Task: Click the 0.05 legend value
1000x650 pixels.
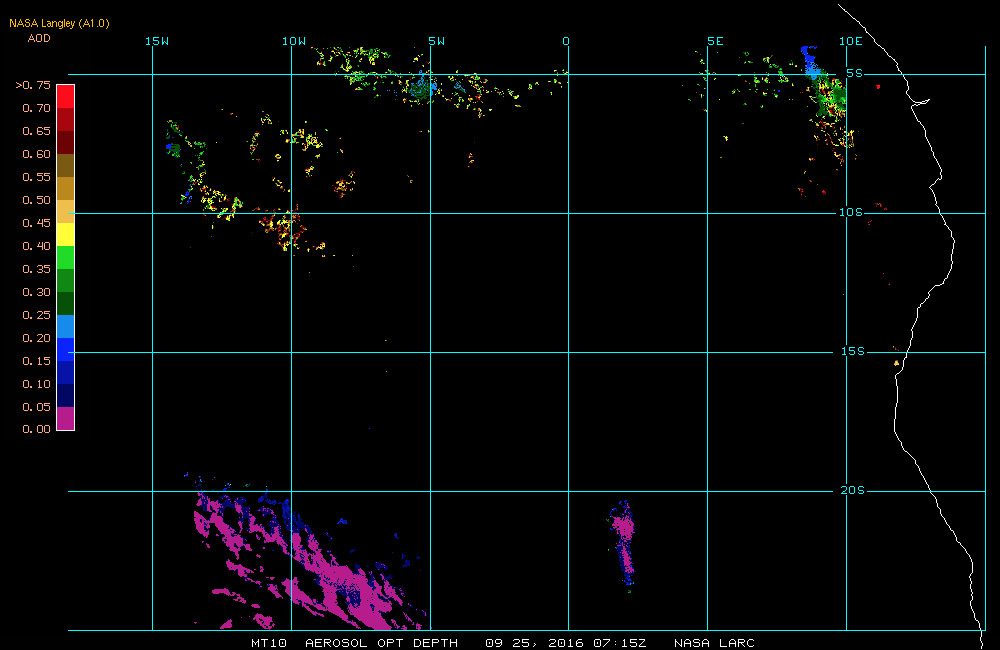Action: 36,406
